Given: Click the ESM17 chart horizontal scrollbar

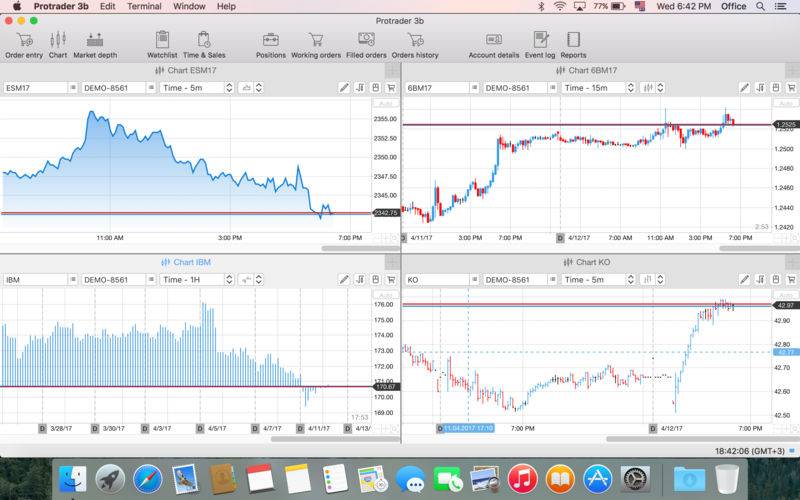Looking at the screenshot, I should (x=360, y=248).
